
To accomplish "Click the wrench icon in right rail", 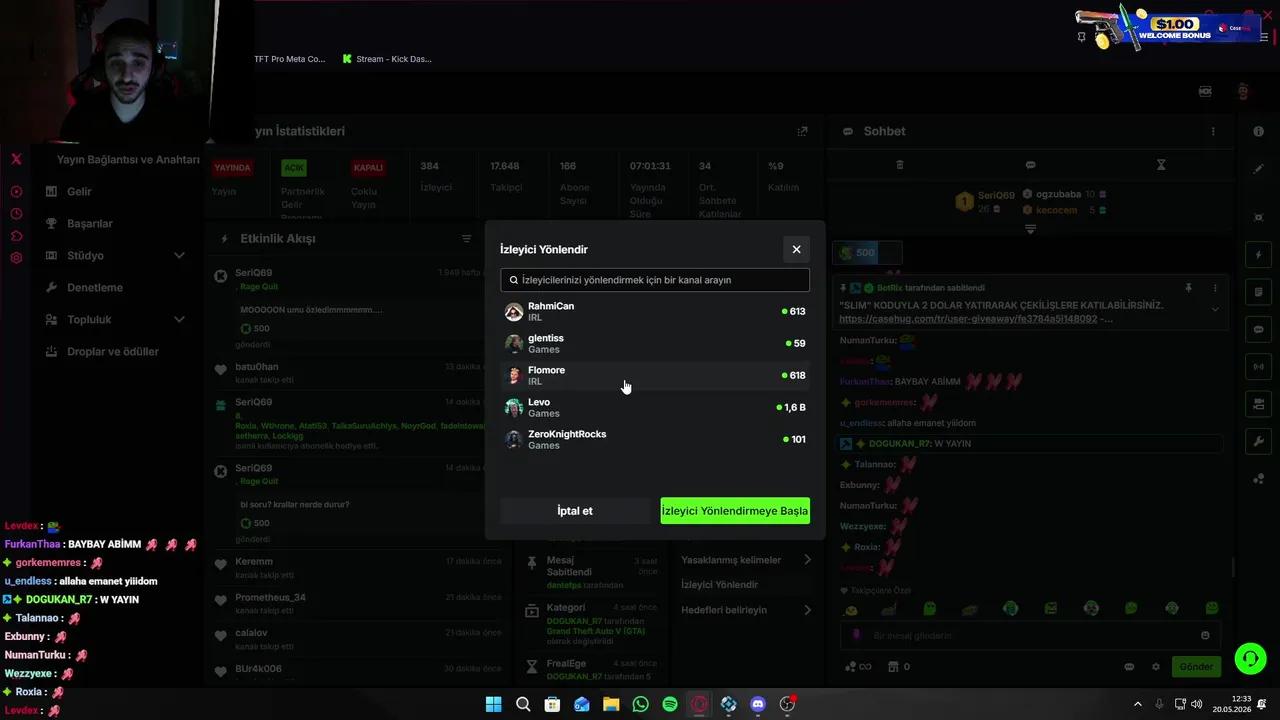I will pos(1258,441).
